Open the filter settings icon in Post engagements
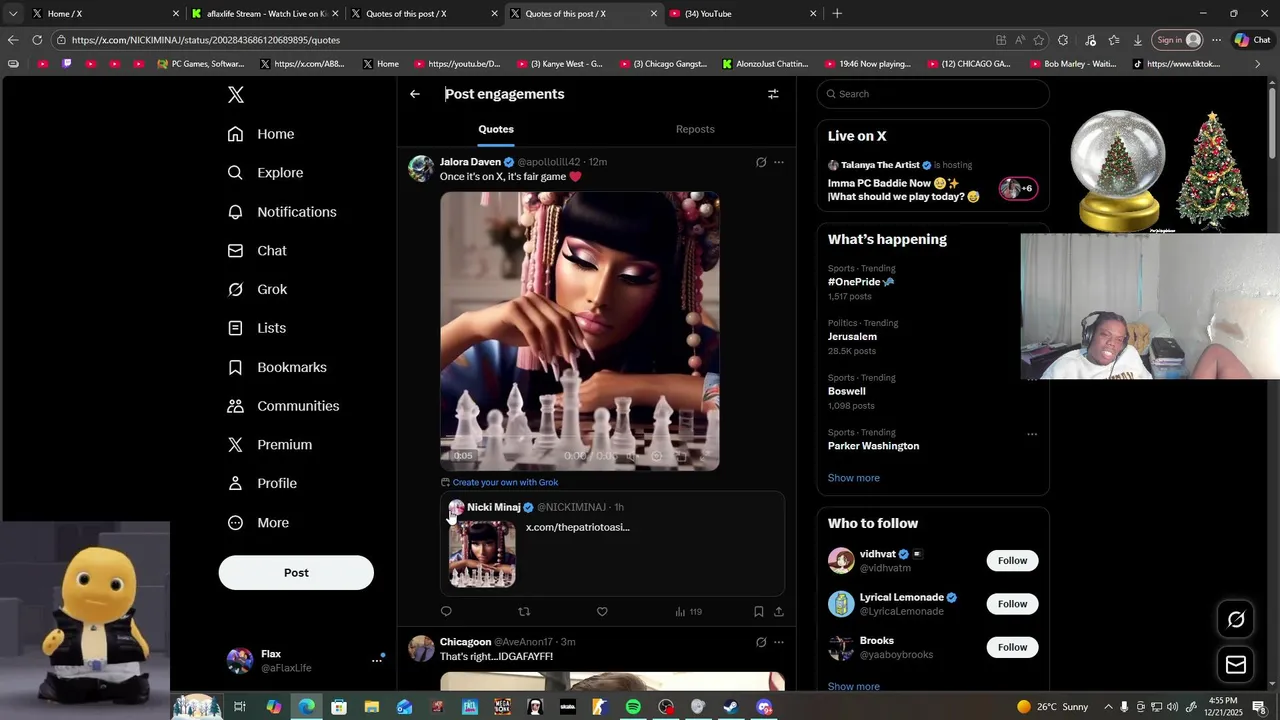This screenshot has height=720, width=1280. [773, 94]
